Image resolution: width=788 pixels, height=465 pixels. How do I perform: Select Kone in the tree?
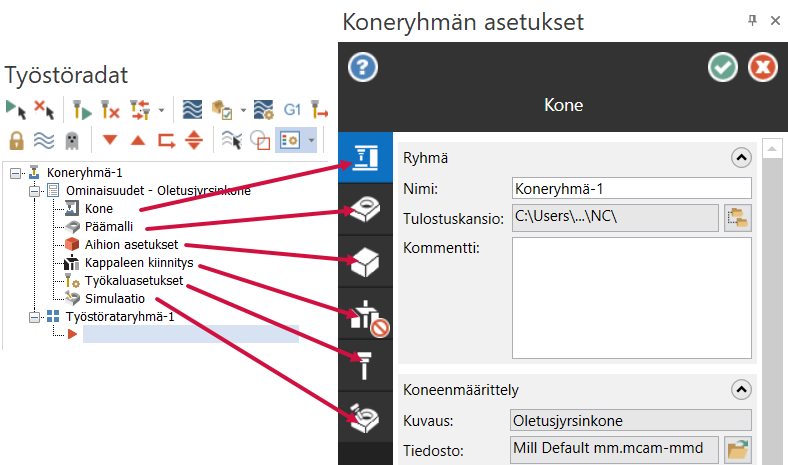click(x=98, y=209)
